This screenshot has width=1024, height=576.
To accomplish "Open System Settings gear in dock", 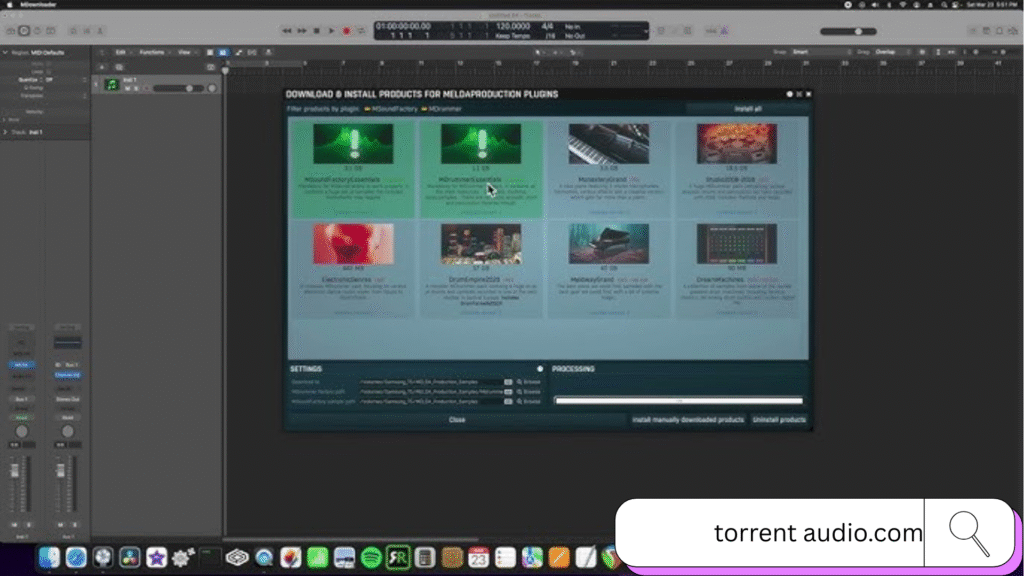I will [182, 557].
